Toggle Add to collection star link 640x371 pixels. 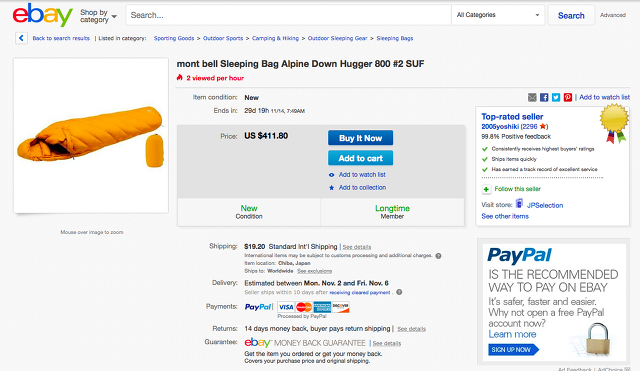point(358,187)
